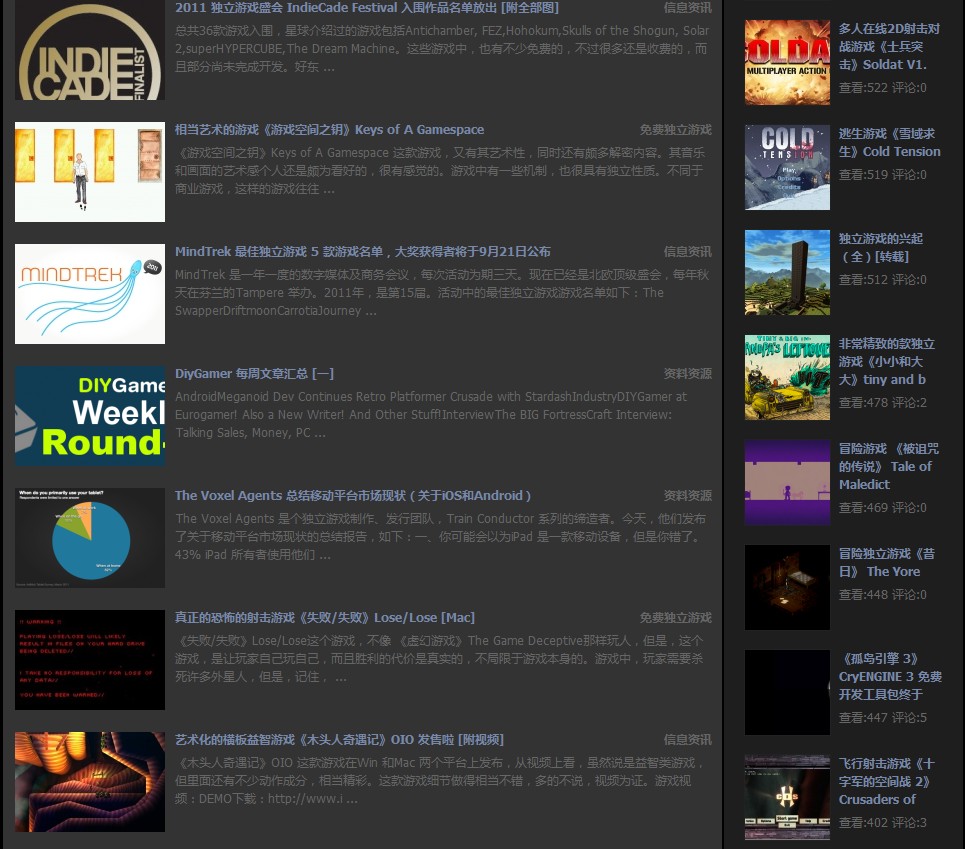The image size is (965, 849).
Task: Open the DiyGamer 每周文章汇总 article title
Action: 254,373
